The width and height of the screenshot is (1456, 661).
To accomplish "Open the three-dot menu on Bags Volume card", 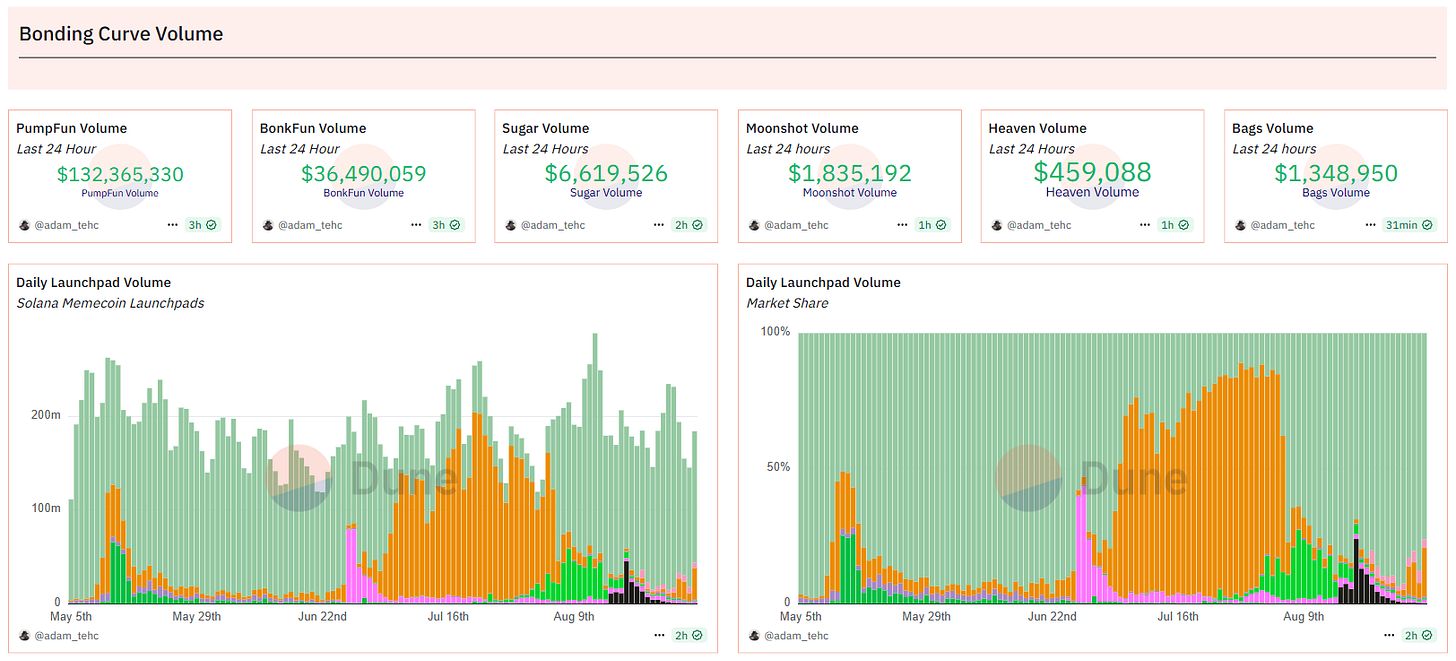I will click(x=1370, y=225).
